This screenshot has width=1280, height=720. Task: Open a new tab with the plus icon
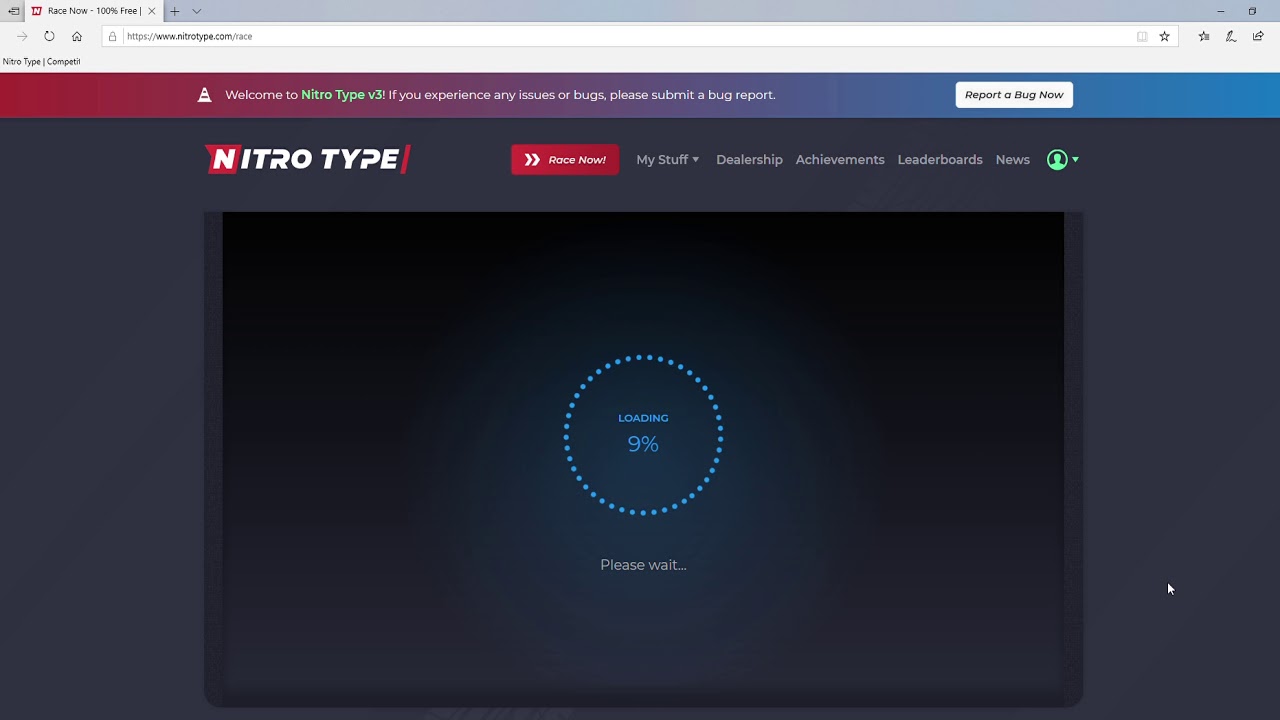[174, 11]
